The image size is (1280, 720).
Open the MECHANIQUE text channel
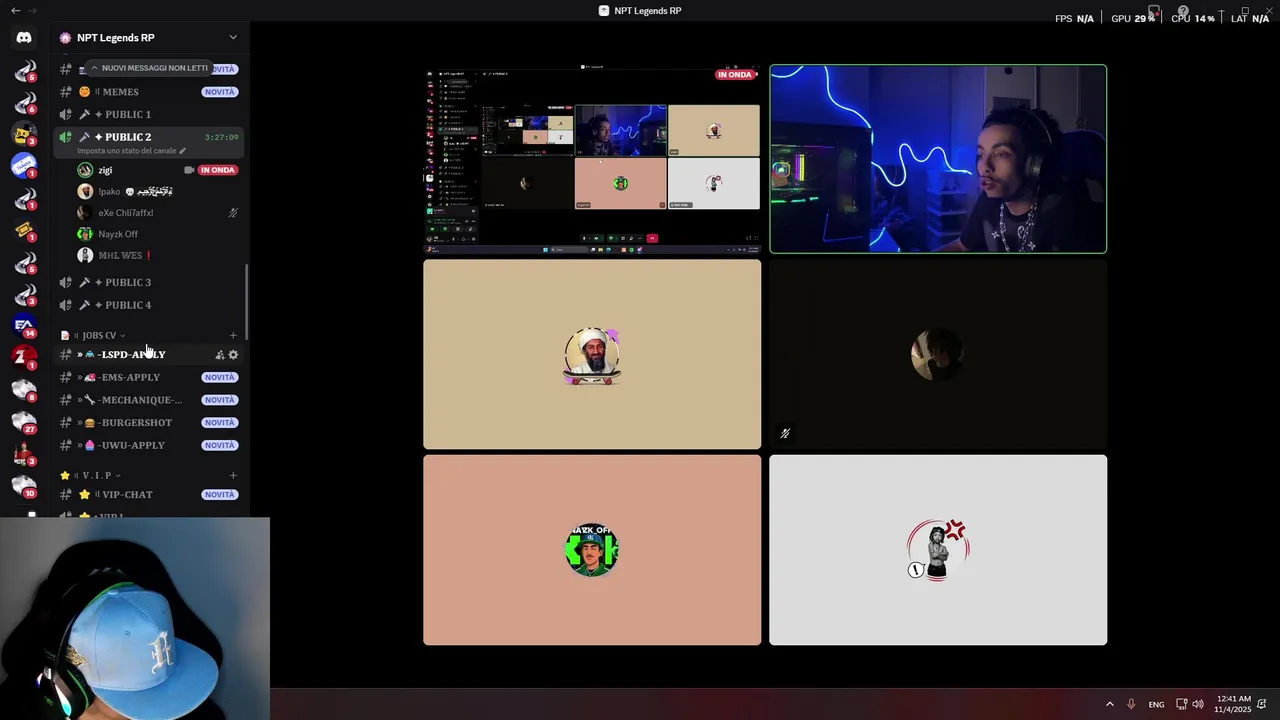[149, 400]
